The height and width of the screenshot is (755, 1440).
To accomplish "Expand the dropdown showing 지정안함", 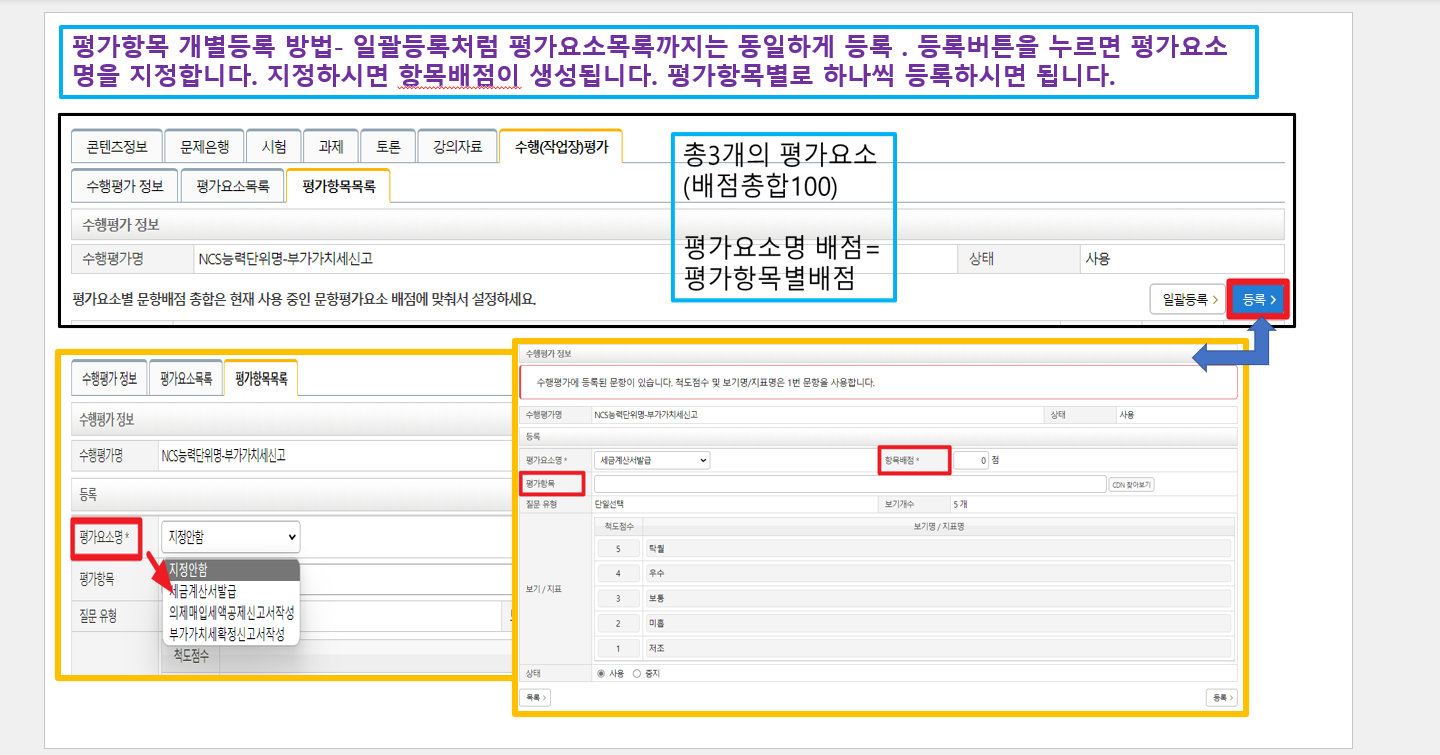I will click(230, 537).
